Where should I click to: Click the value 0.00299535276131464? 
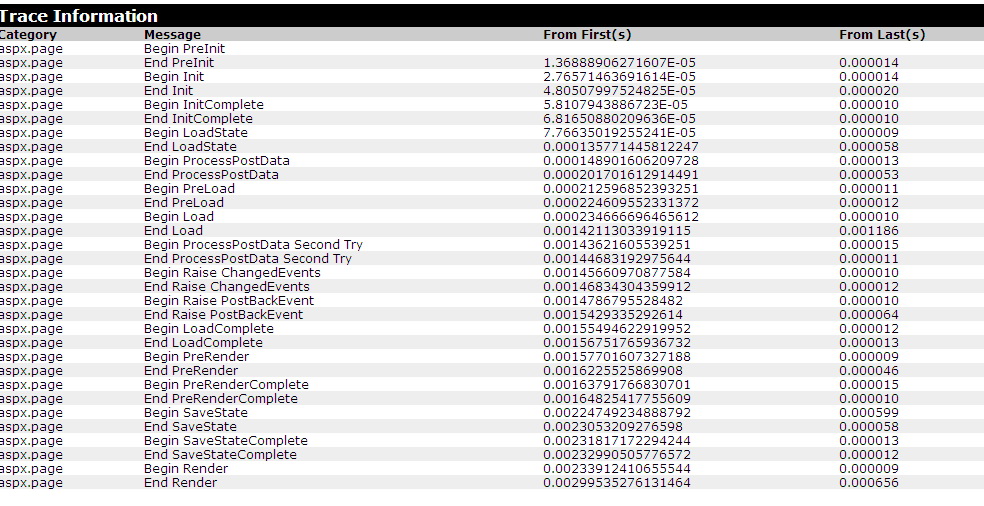(617, 483)
